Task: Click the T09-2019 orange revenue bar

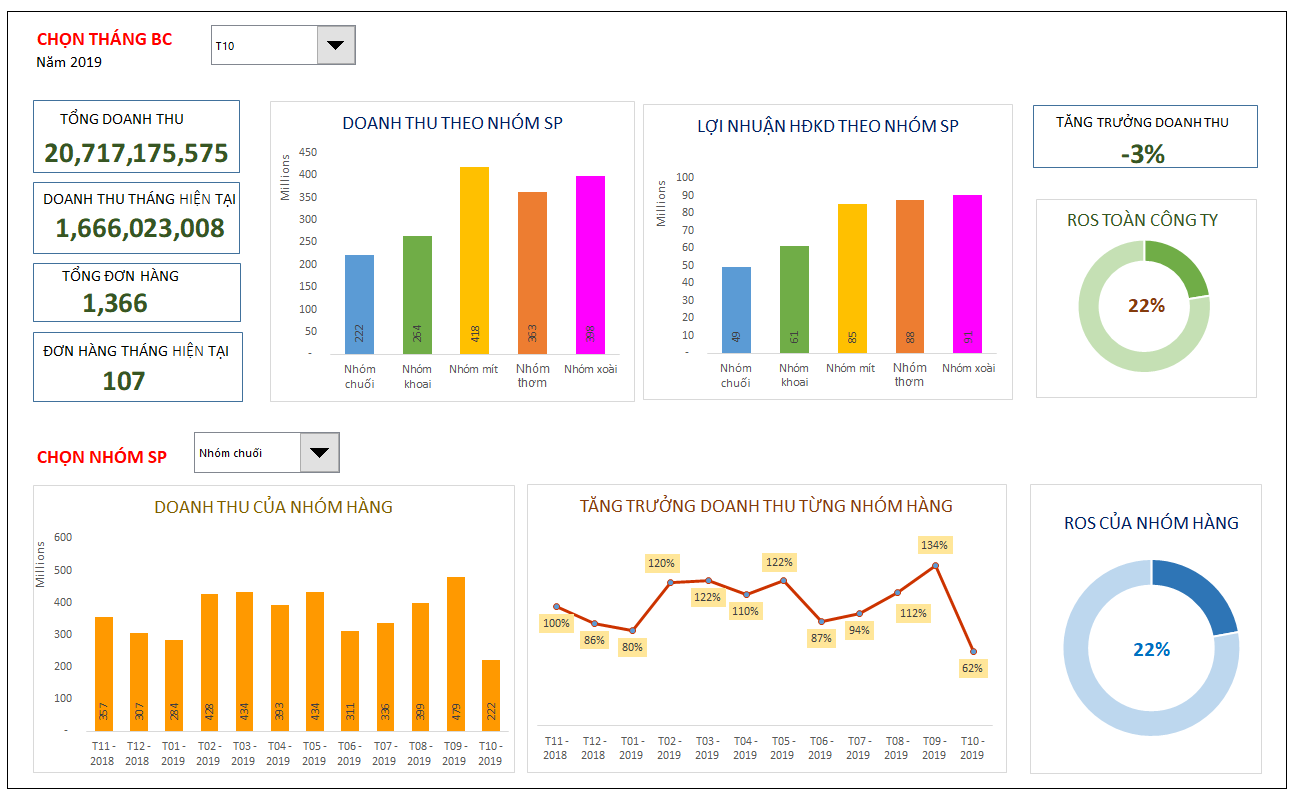Action: 455,654
